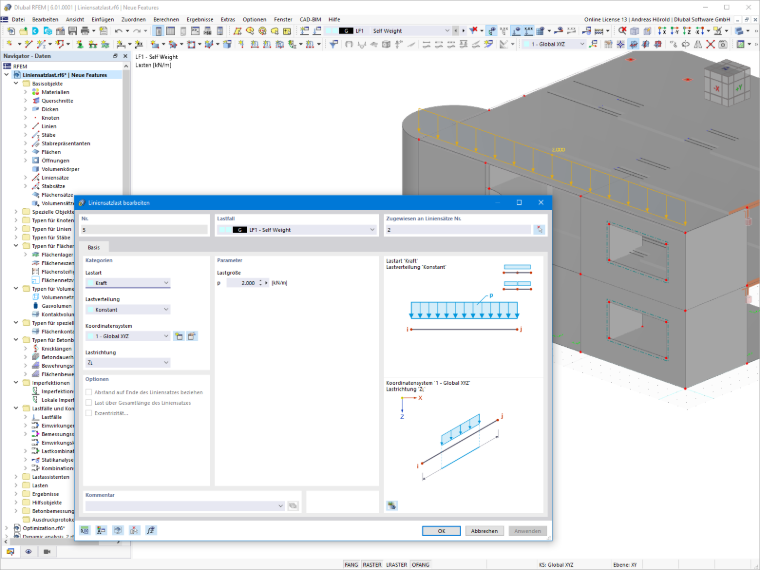This screenshot has width=760, height=570.
Task: Expand the Materialien tree node
Action: (x=25, y=92)
